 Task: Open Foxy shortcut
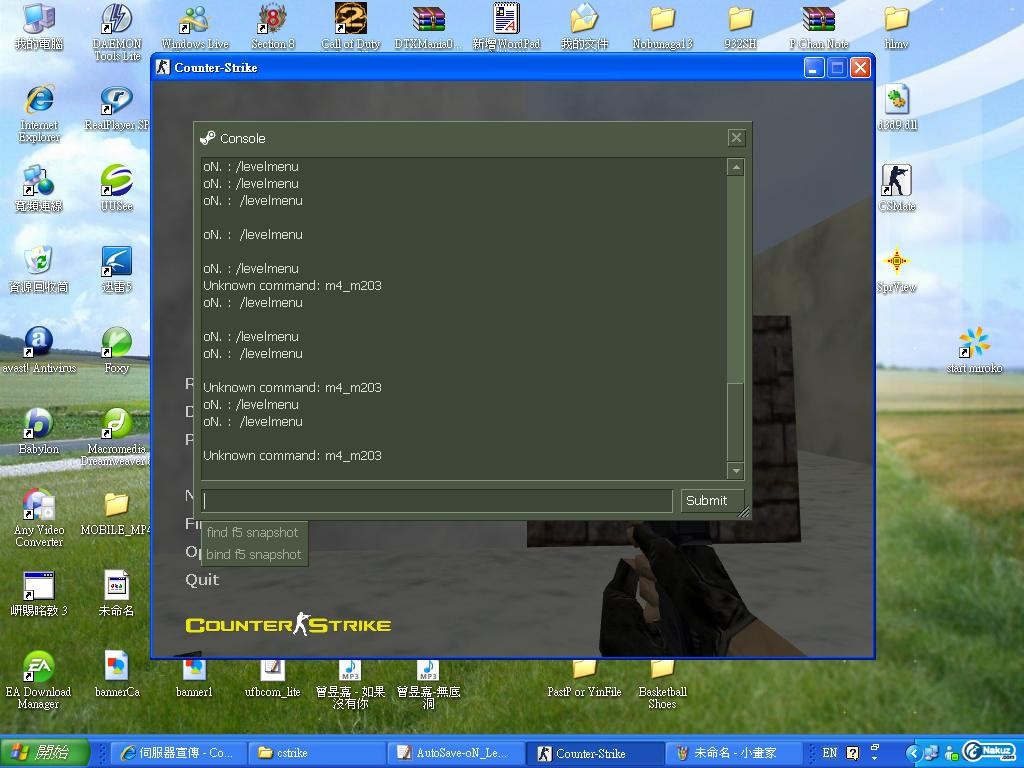tap(117, 351)
